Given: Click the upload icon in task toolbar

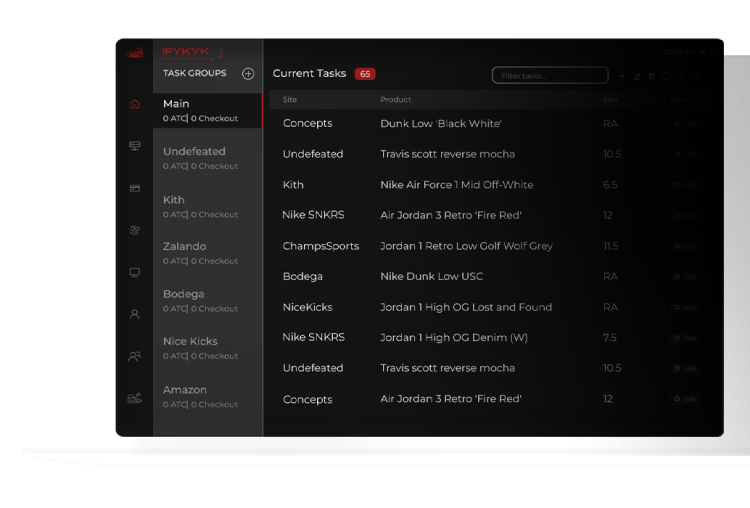Looking at the screenshot, I should (696, 76).
